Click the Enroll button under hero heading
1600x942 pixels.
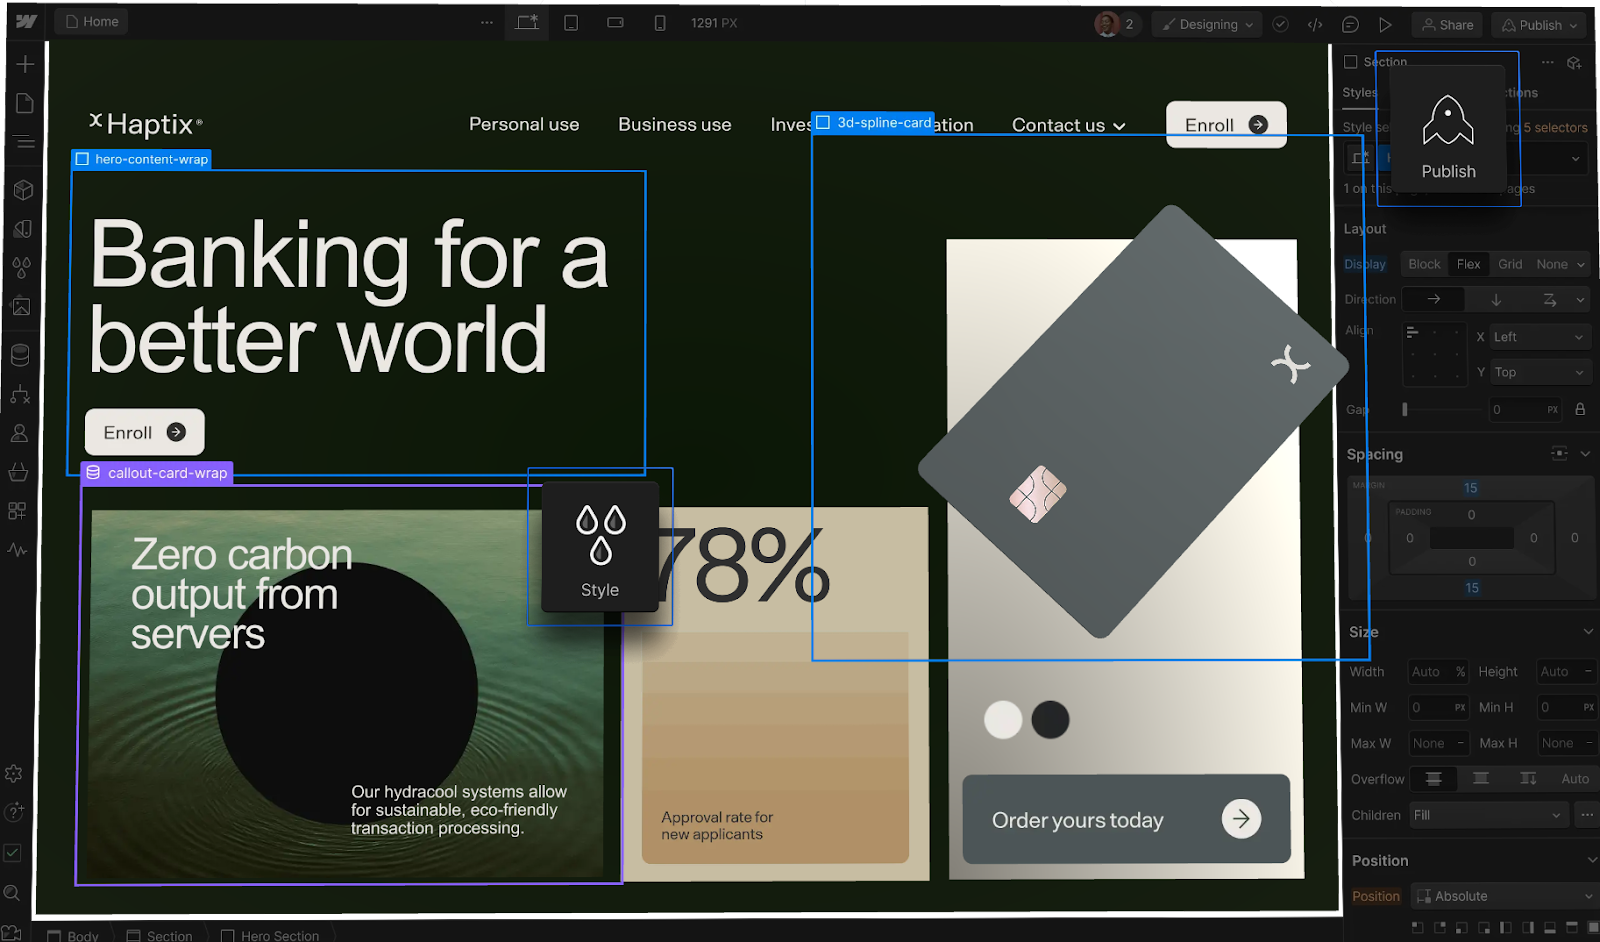[x=145, y=432]
